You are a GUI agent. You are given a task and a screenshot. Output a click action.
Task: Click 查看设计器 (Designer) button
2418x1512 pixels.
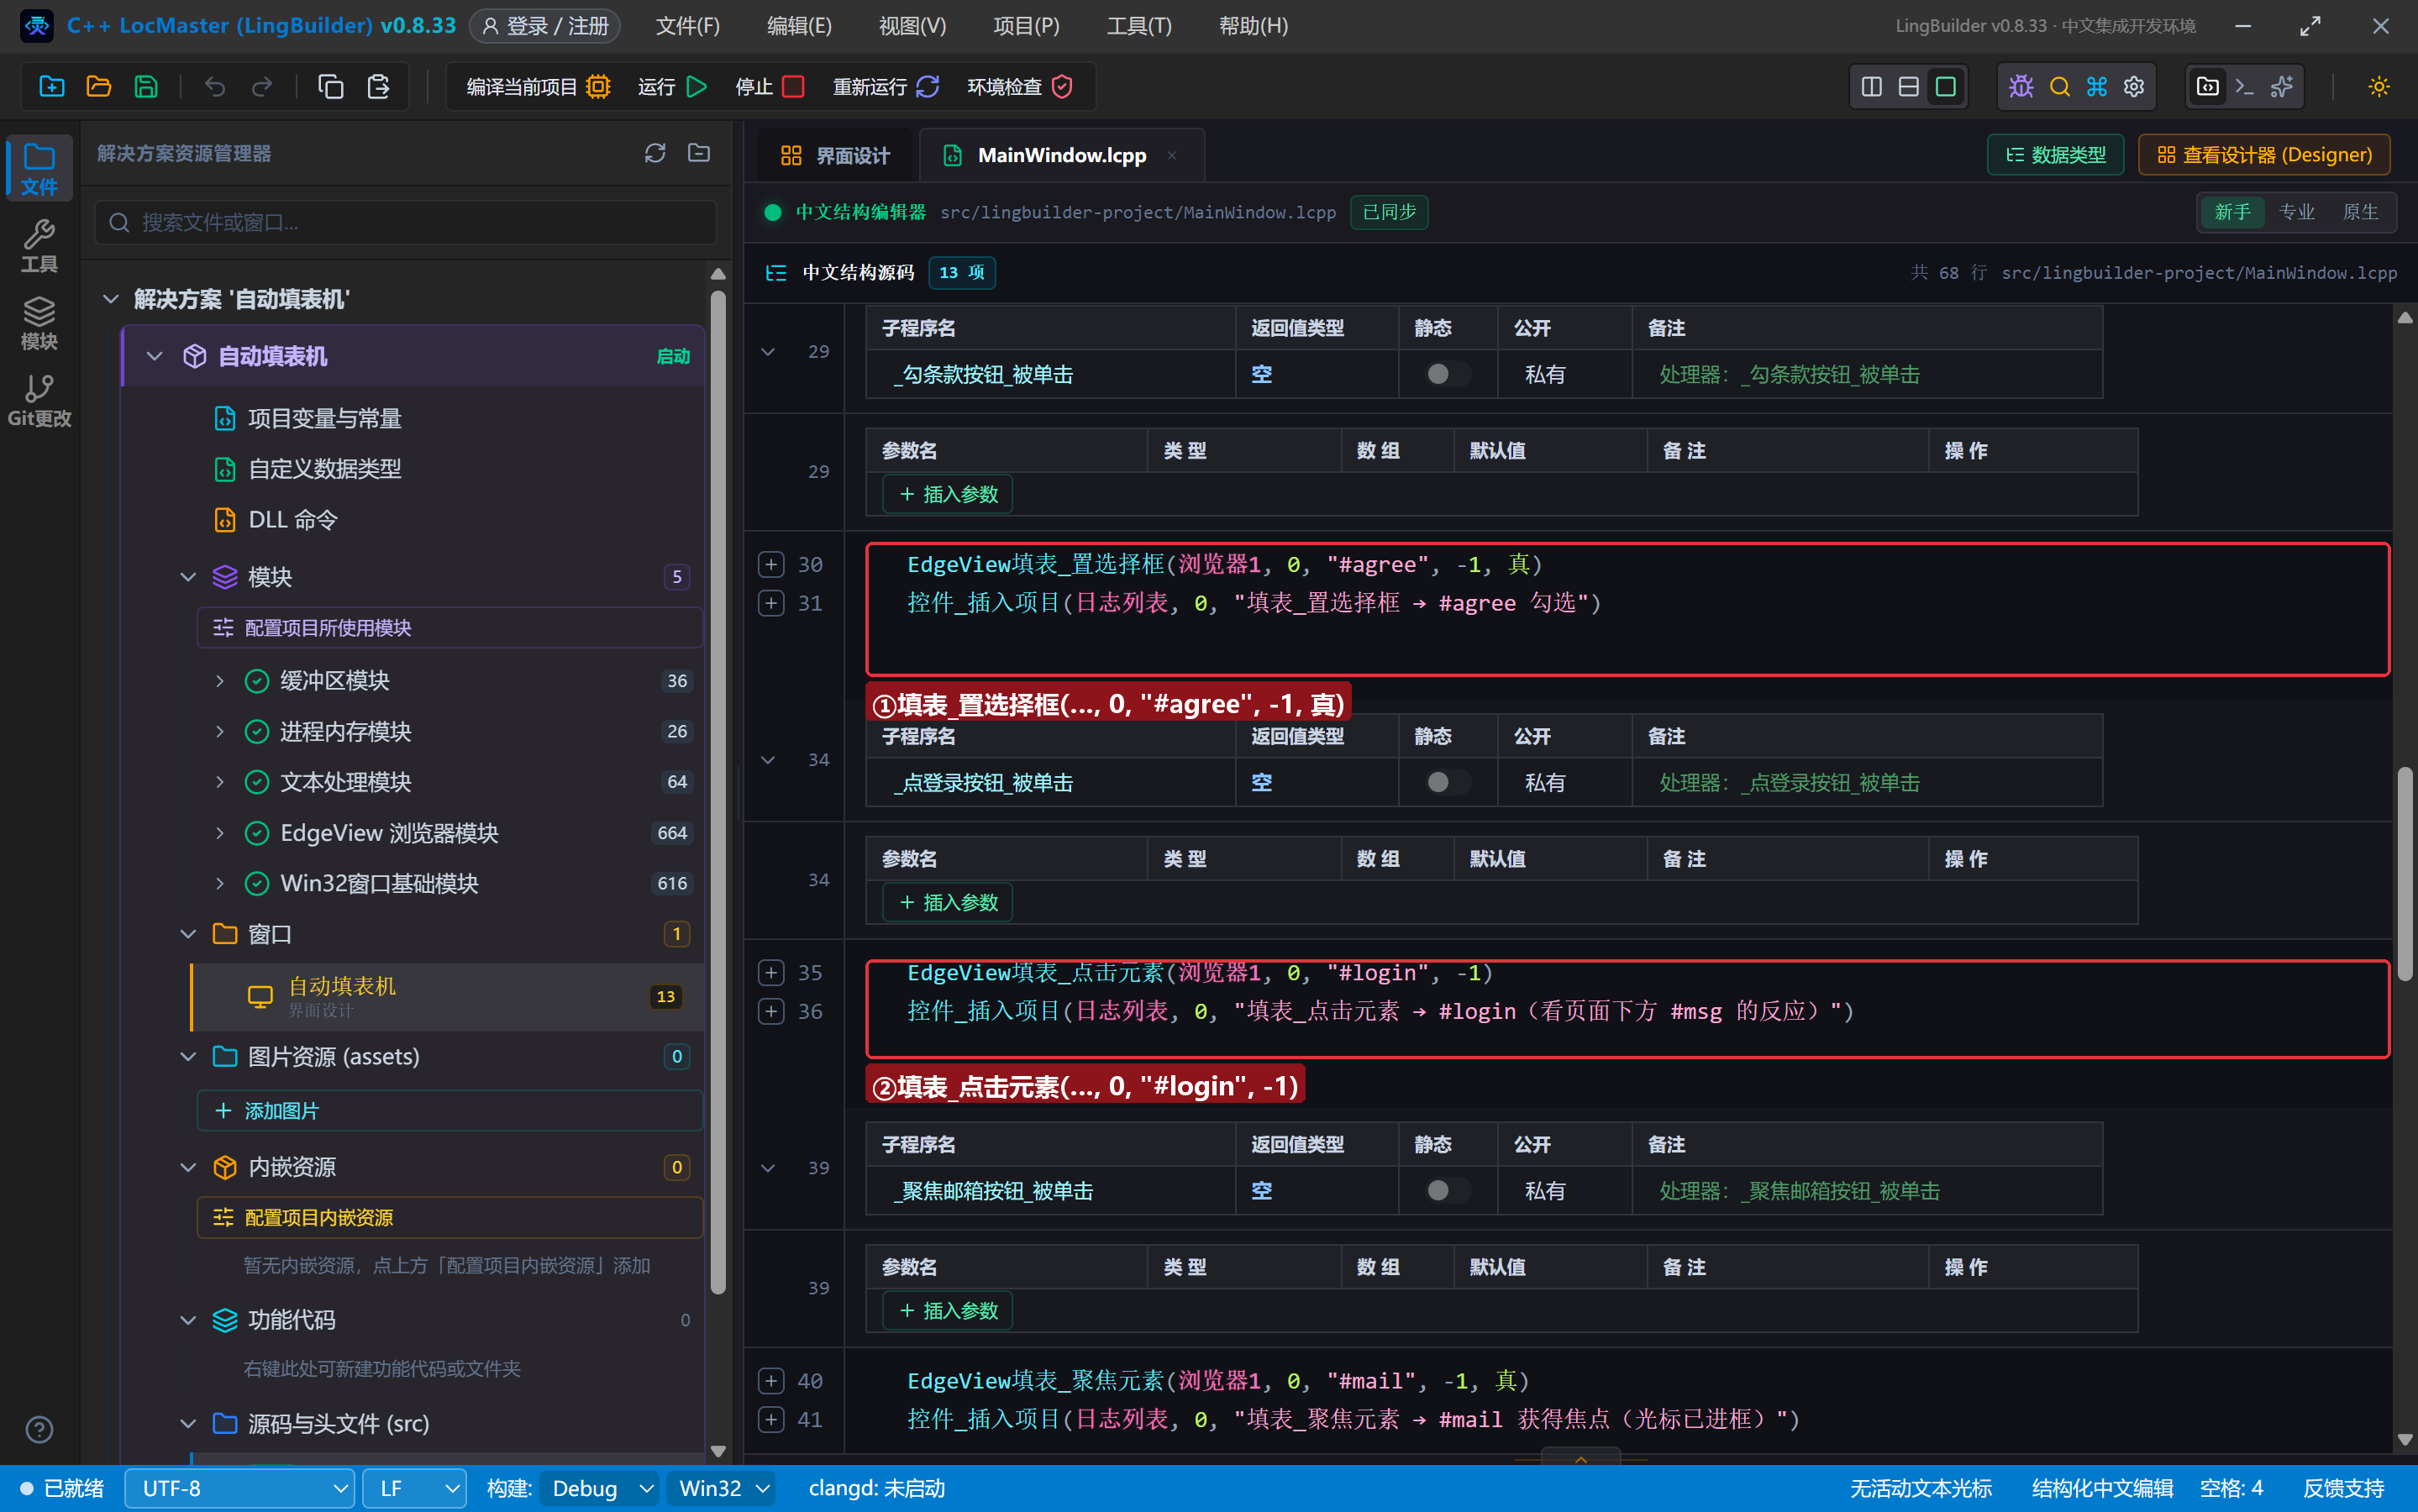coord(2264,155)
